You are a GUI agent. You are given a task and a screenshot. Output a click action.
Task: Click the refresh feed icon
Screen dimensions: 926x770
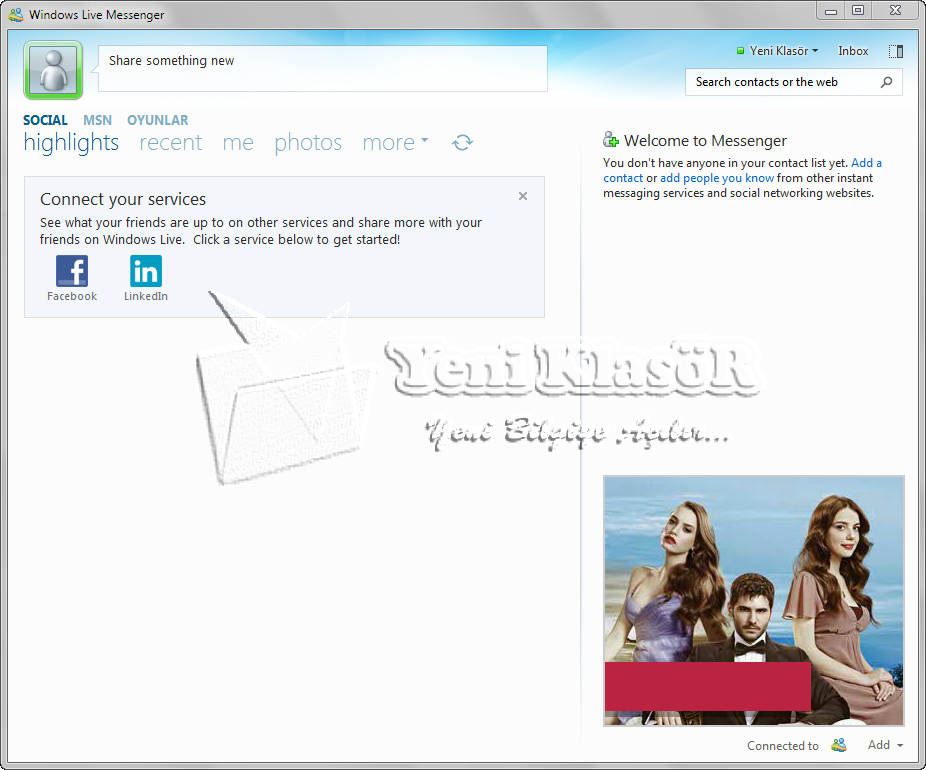(x=462, y=143)
